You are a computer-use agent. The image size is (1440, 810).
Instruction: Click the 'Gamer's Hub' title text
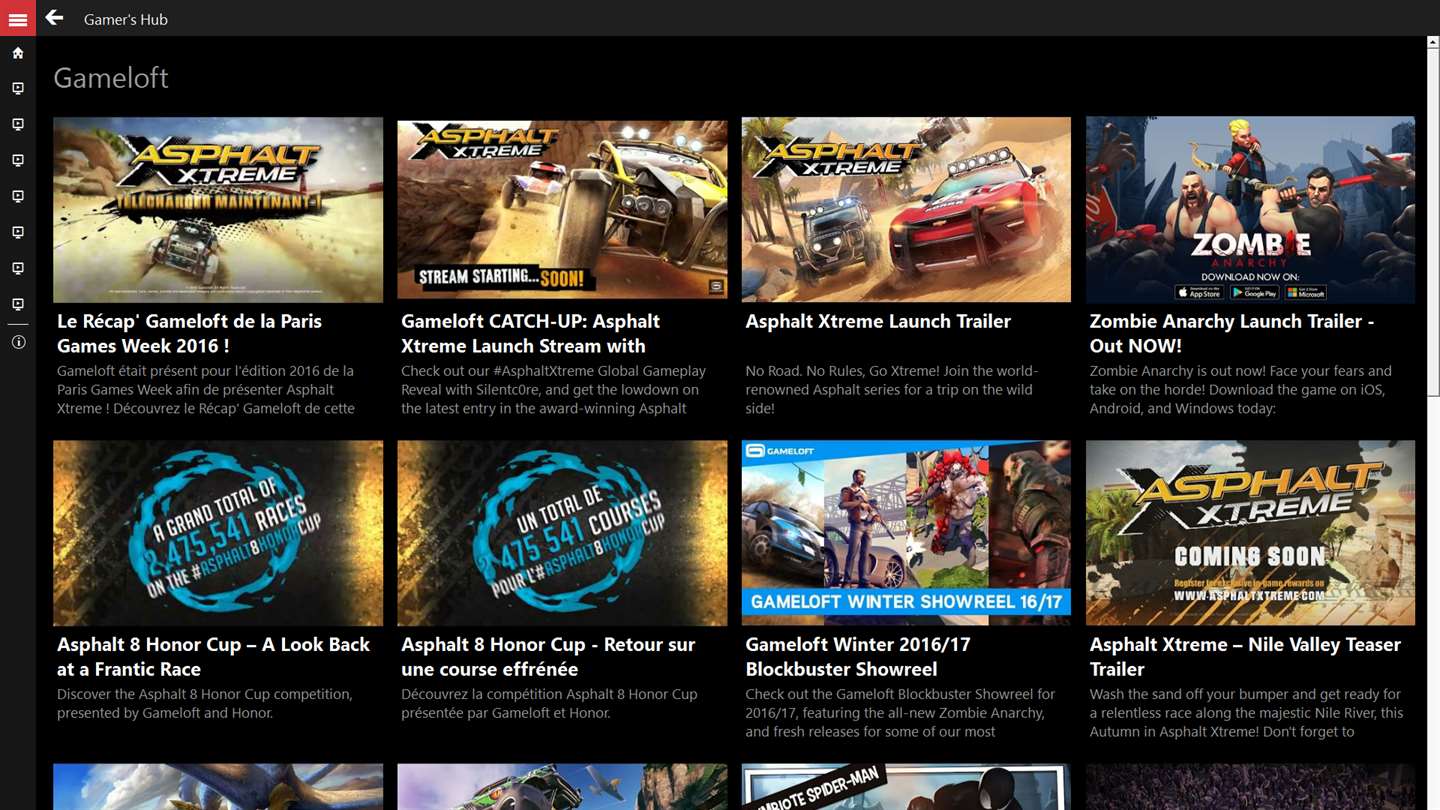126,19
